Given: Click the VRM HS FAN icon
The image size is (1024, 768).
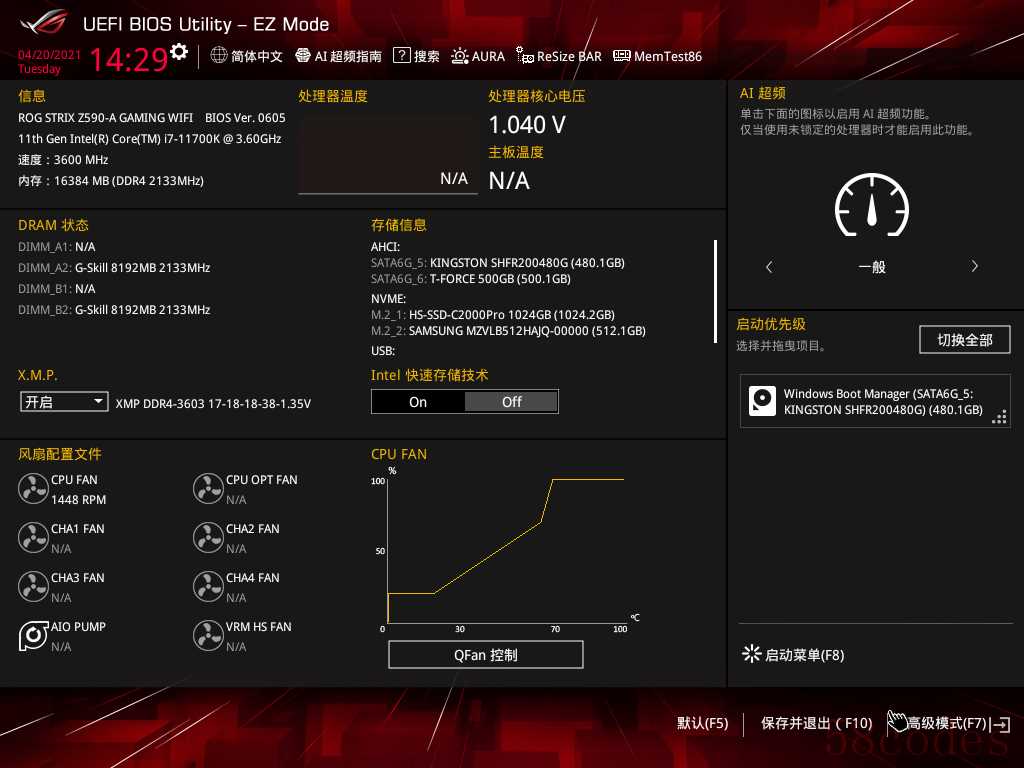Looking at the screenshot, I should tap(208, 635).
